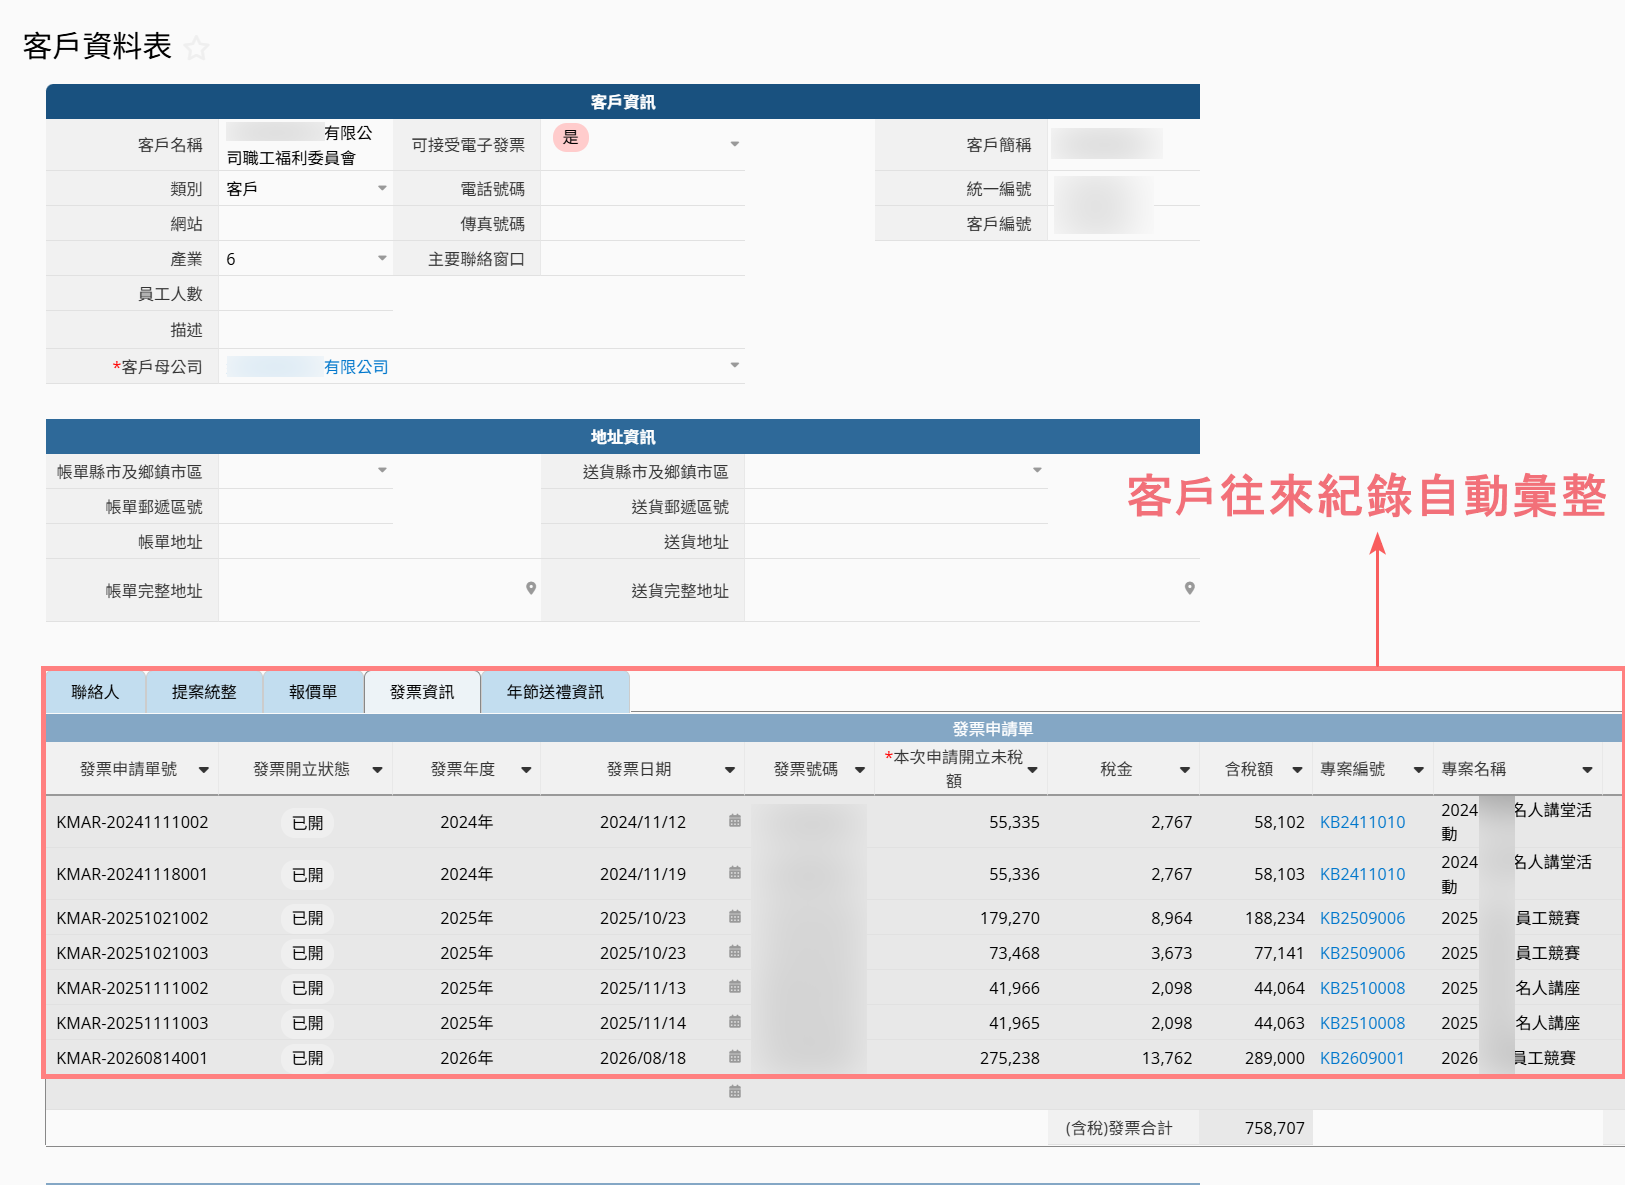Click map pin icon for 帳單完整地址
The width and height of the screenshot is (1625, 1185).
(531, 588)
